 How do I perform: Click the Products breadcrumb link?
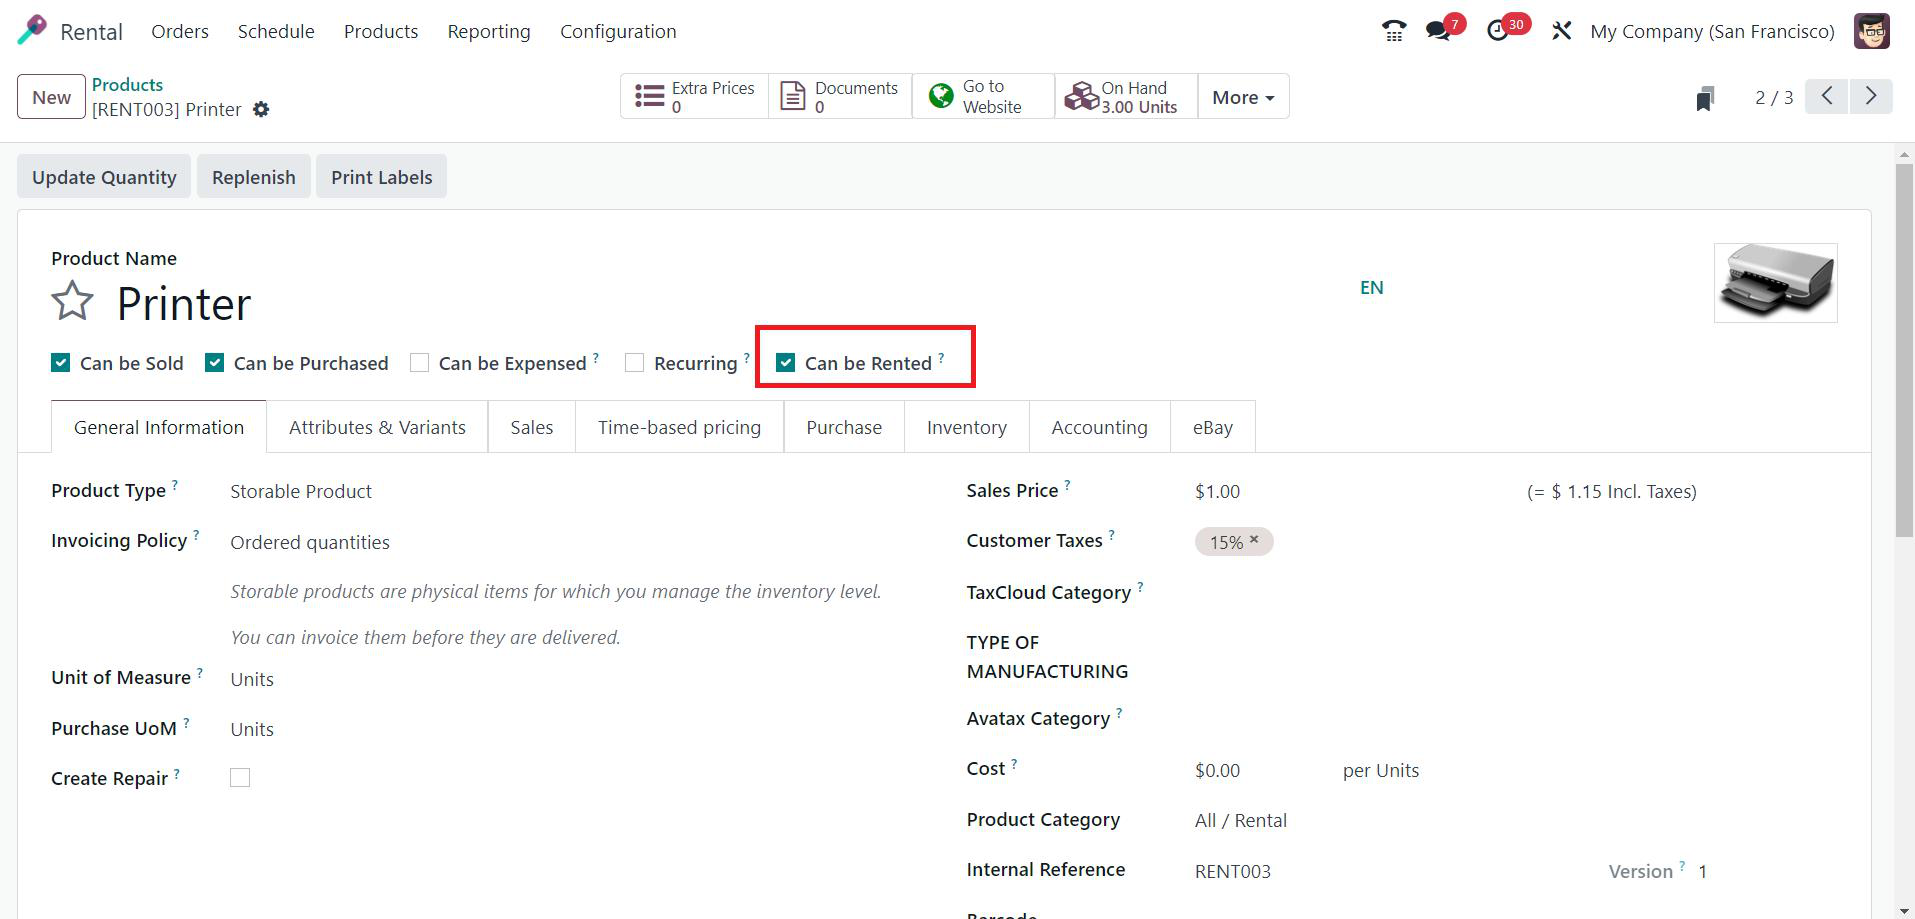click(127, 85)
